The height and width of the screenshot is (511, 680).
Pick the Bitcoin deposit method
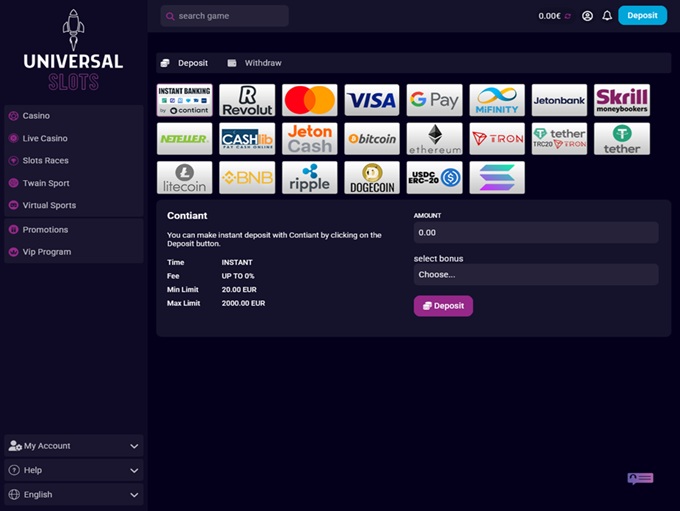pyautogui.click(x=372, y=139)
